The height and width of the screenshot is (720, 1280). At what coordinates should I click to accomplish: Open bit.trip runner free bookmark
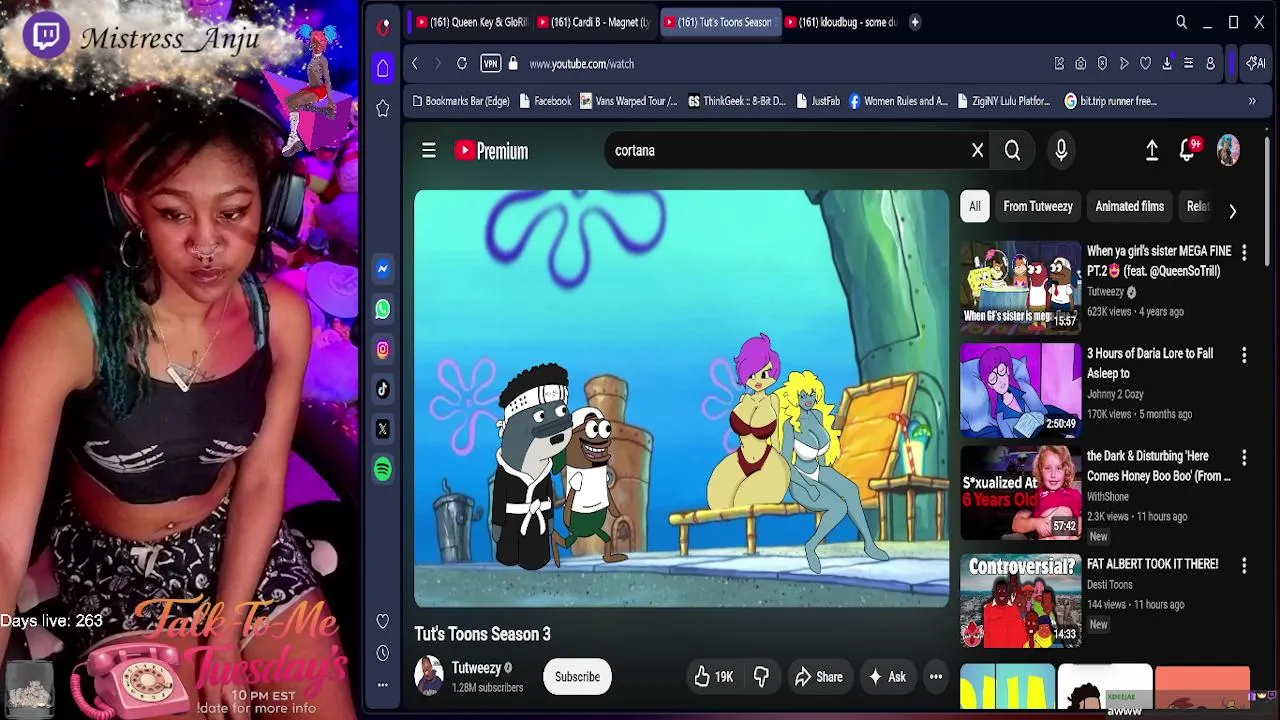[1110, 101]
